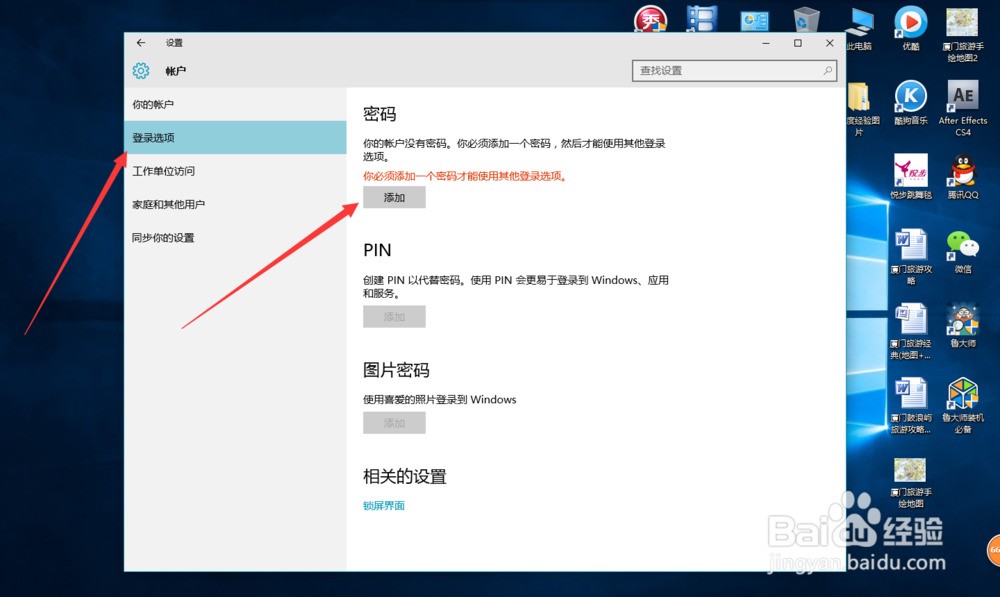Open the WeChat desktop icon
The width and height of the screenshot is (1000, 597).
click(x=962, y=252)
